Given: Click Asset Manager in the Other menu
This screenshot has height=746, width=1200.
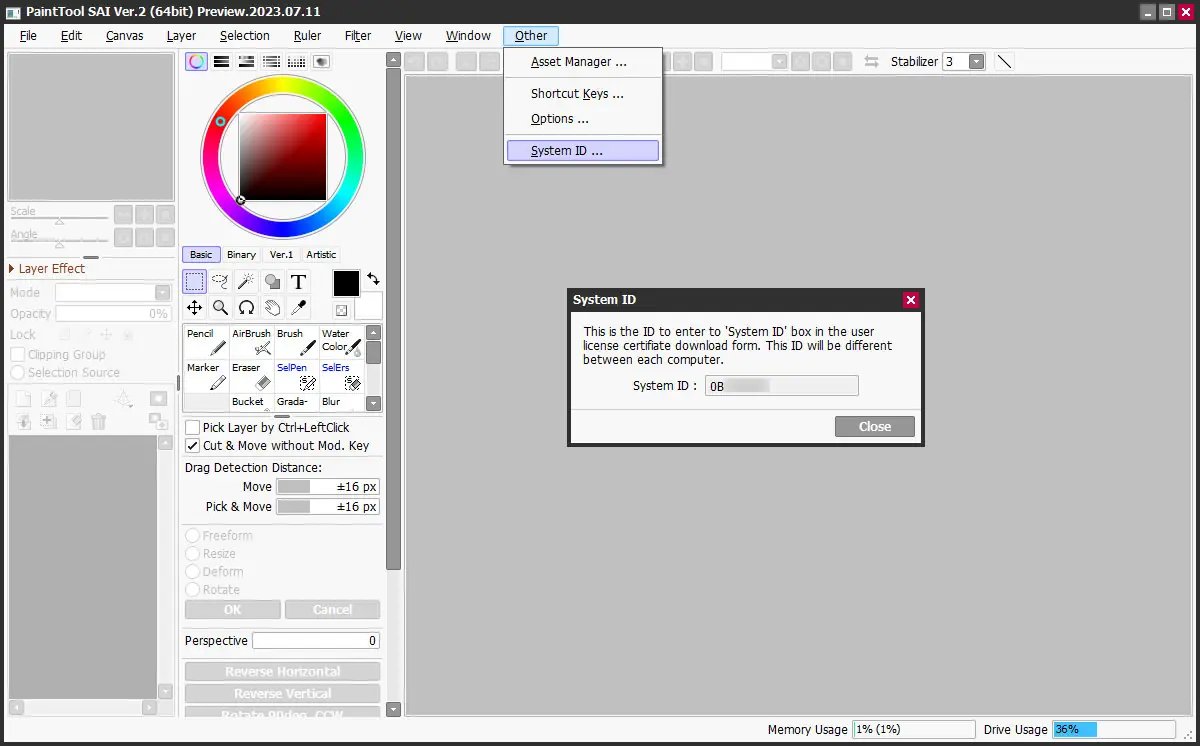Looking at the screenshot, I should 582,62.
